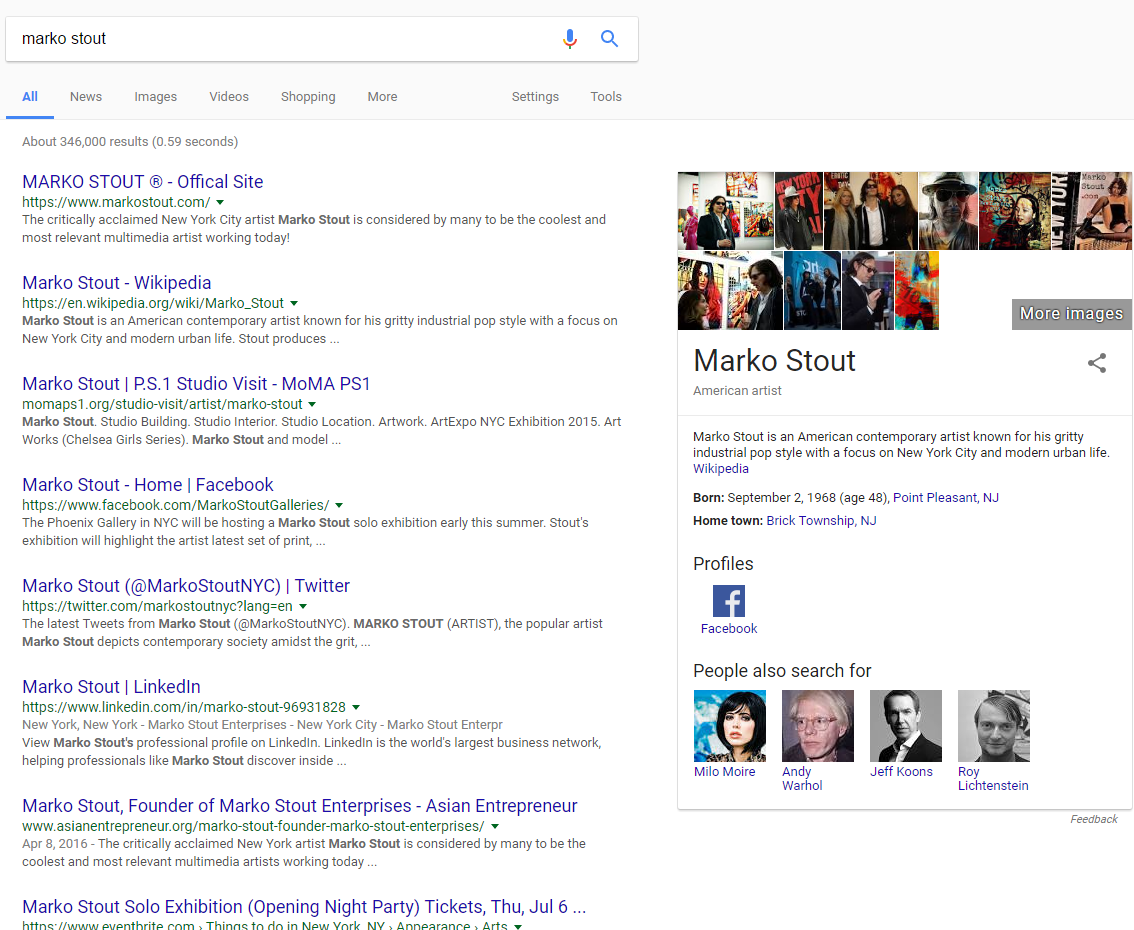Open the Roy Lichtenstein thumbnail

pos(994,726)
